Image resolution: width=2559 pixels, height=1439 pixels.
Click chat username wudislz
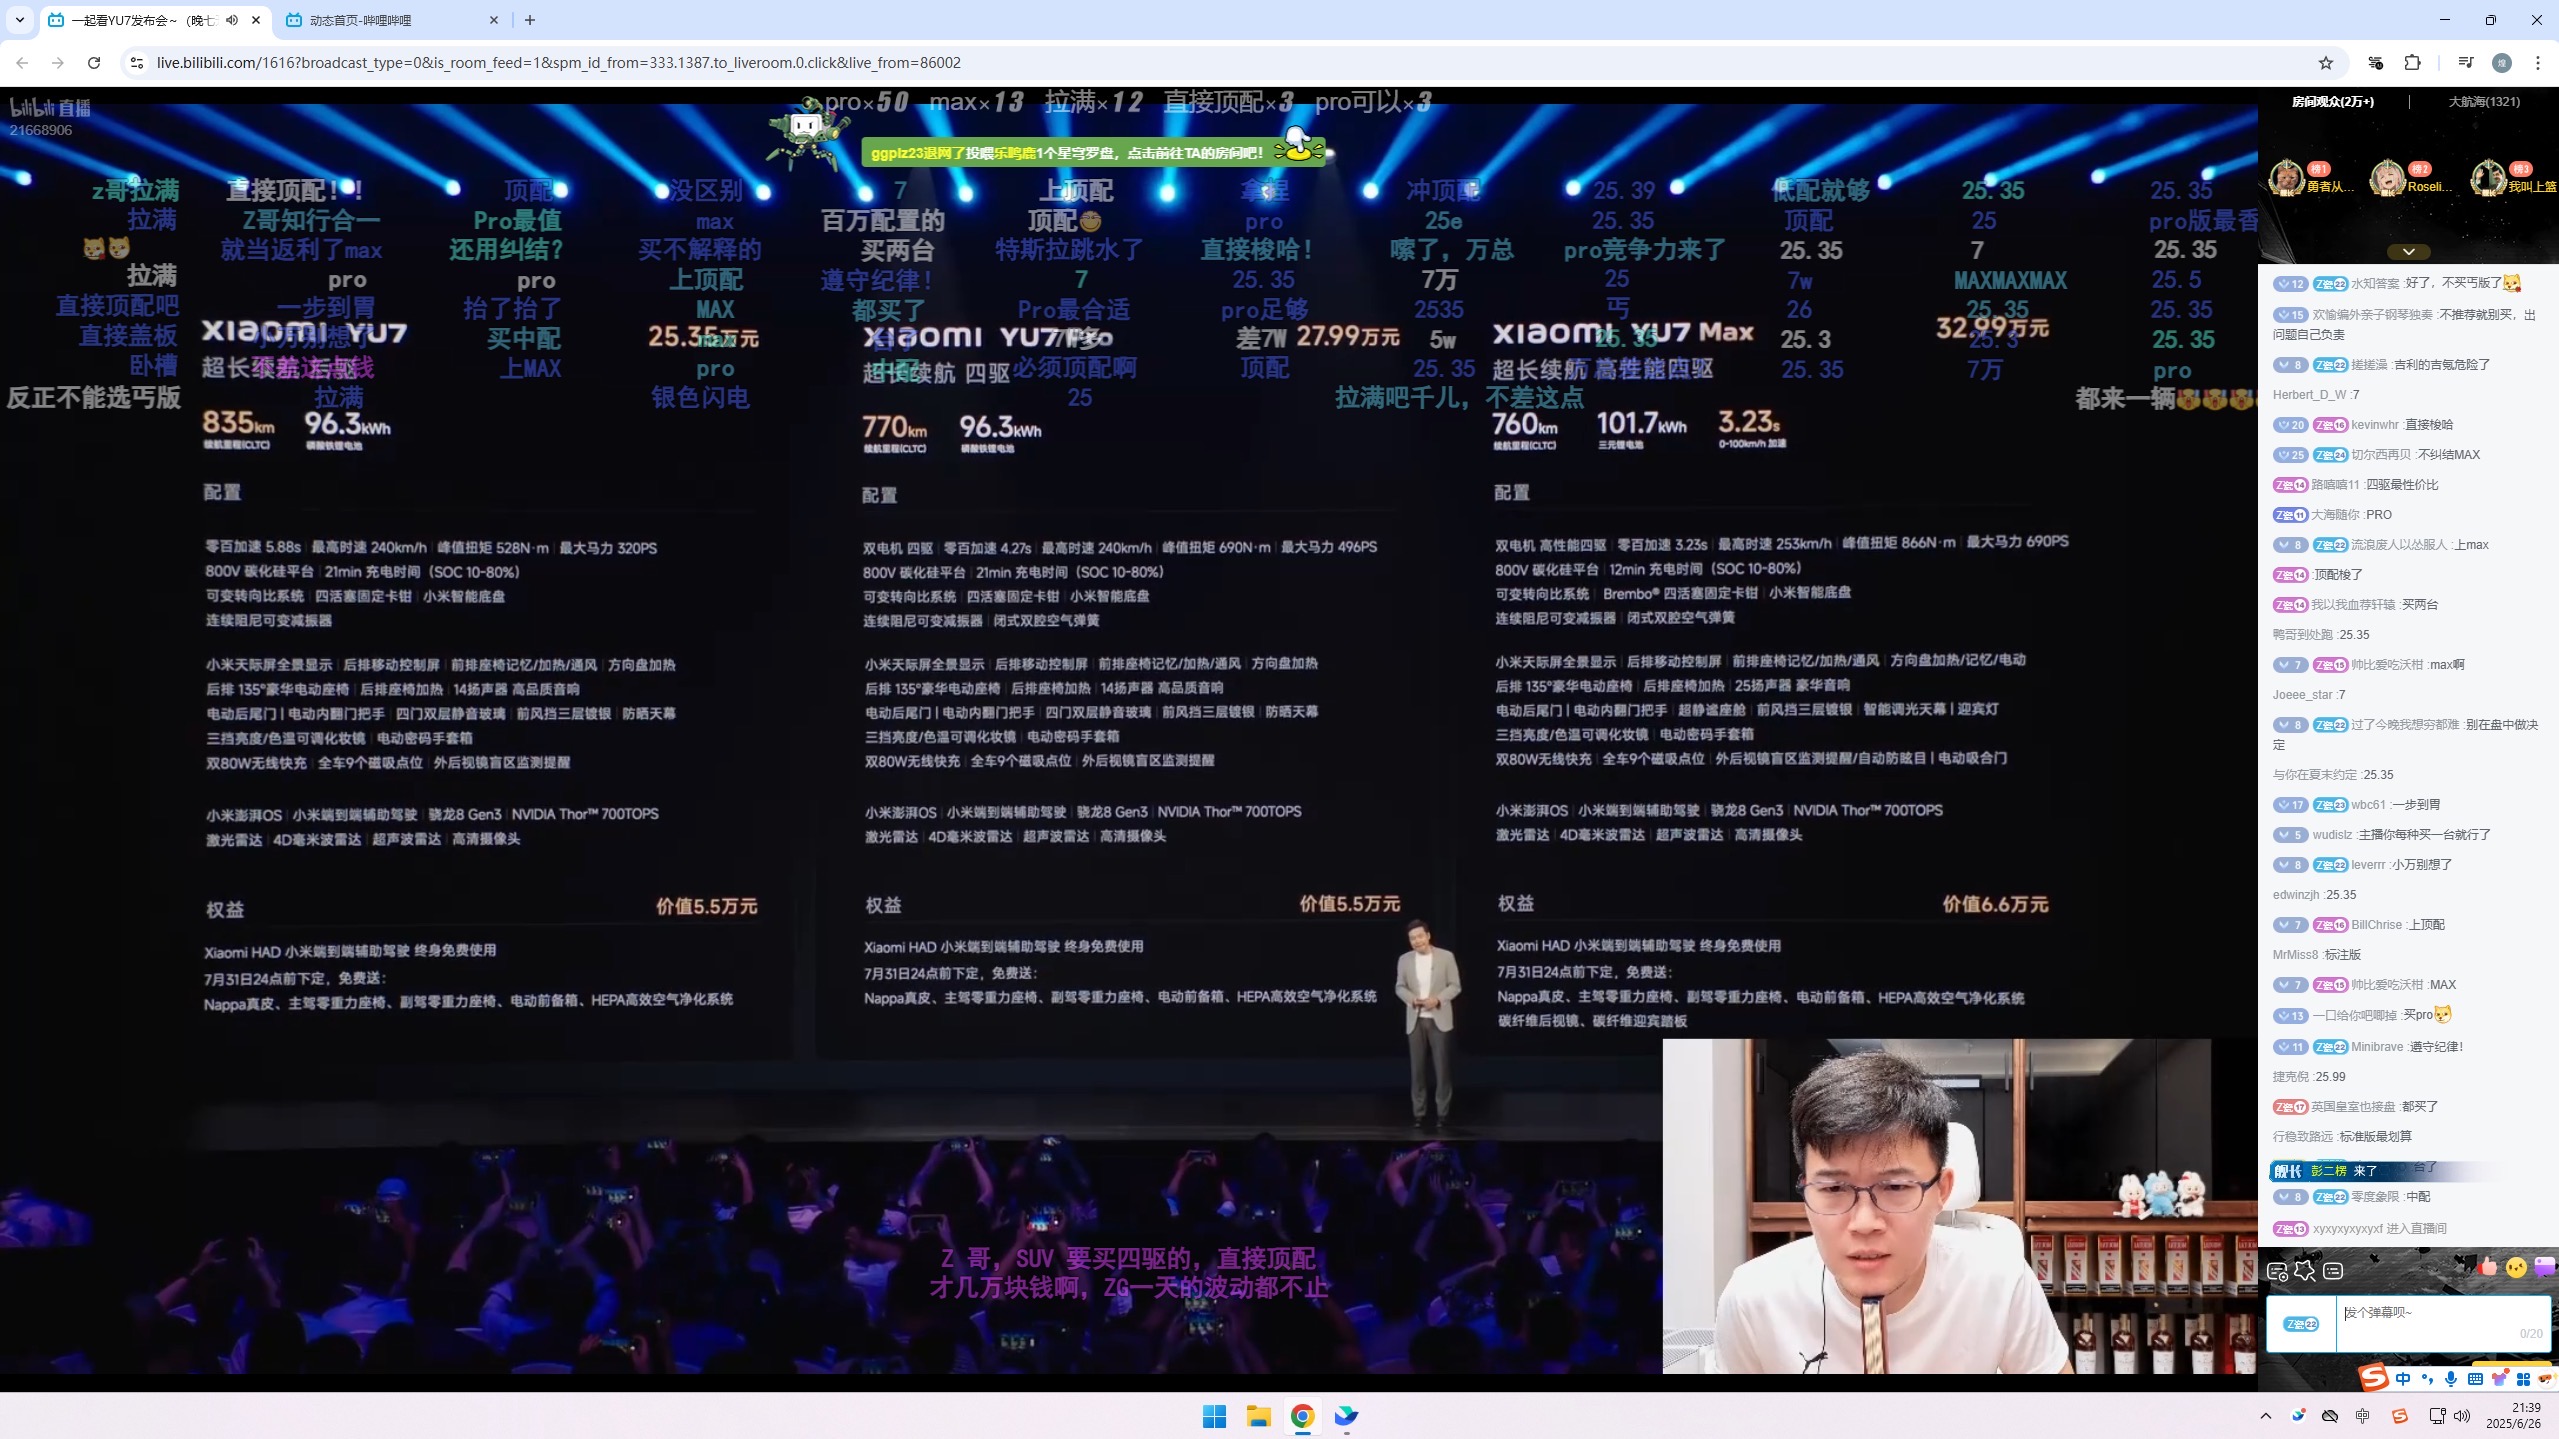[2332, 835]
